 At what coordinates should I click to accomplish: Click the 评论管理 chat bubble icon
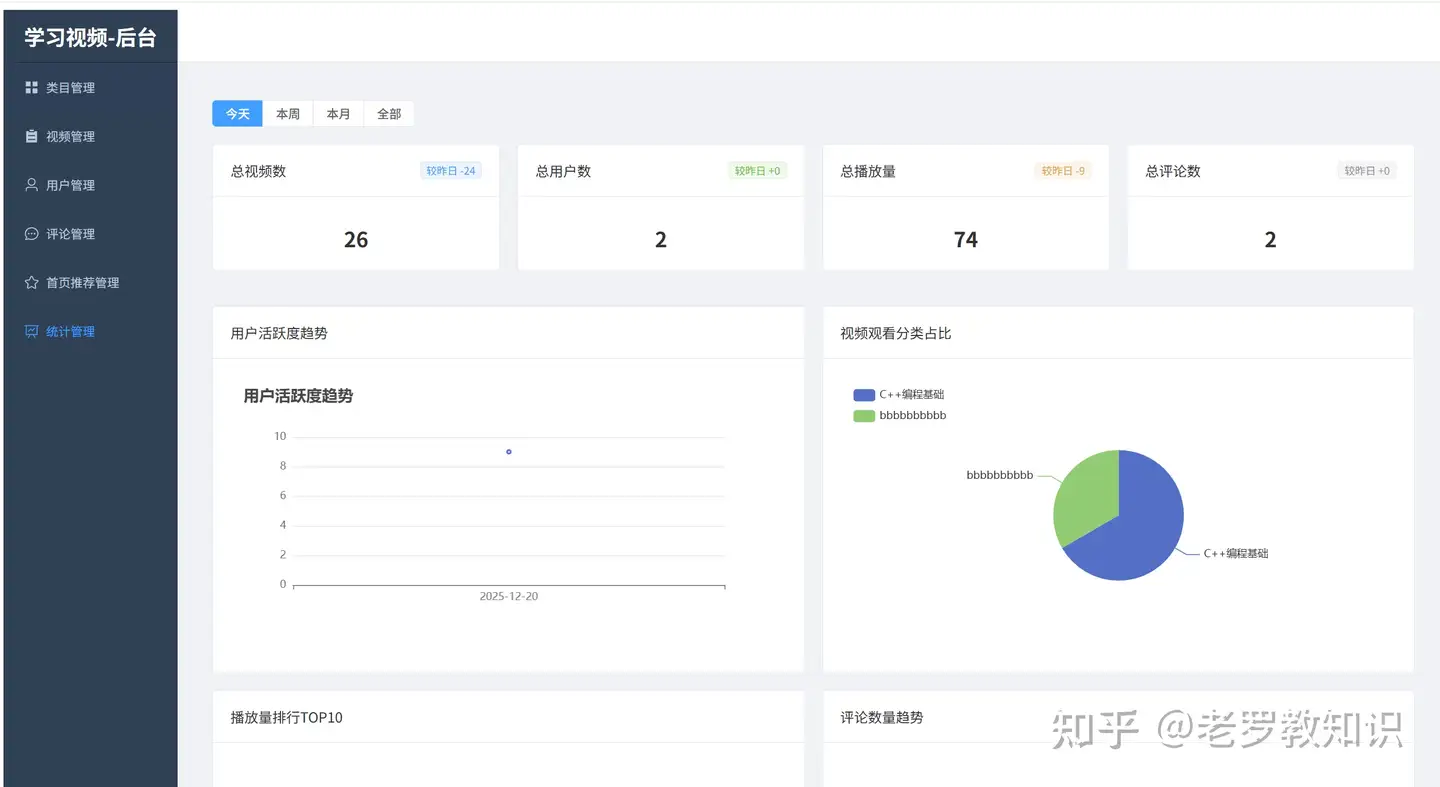point(31,234)
